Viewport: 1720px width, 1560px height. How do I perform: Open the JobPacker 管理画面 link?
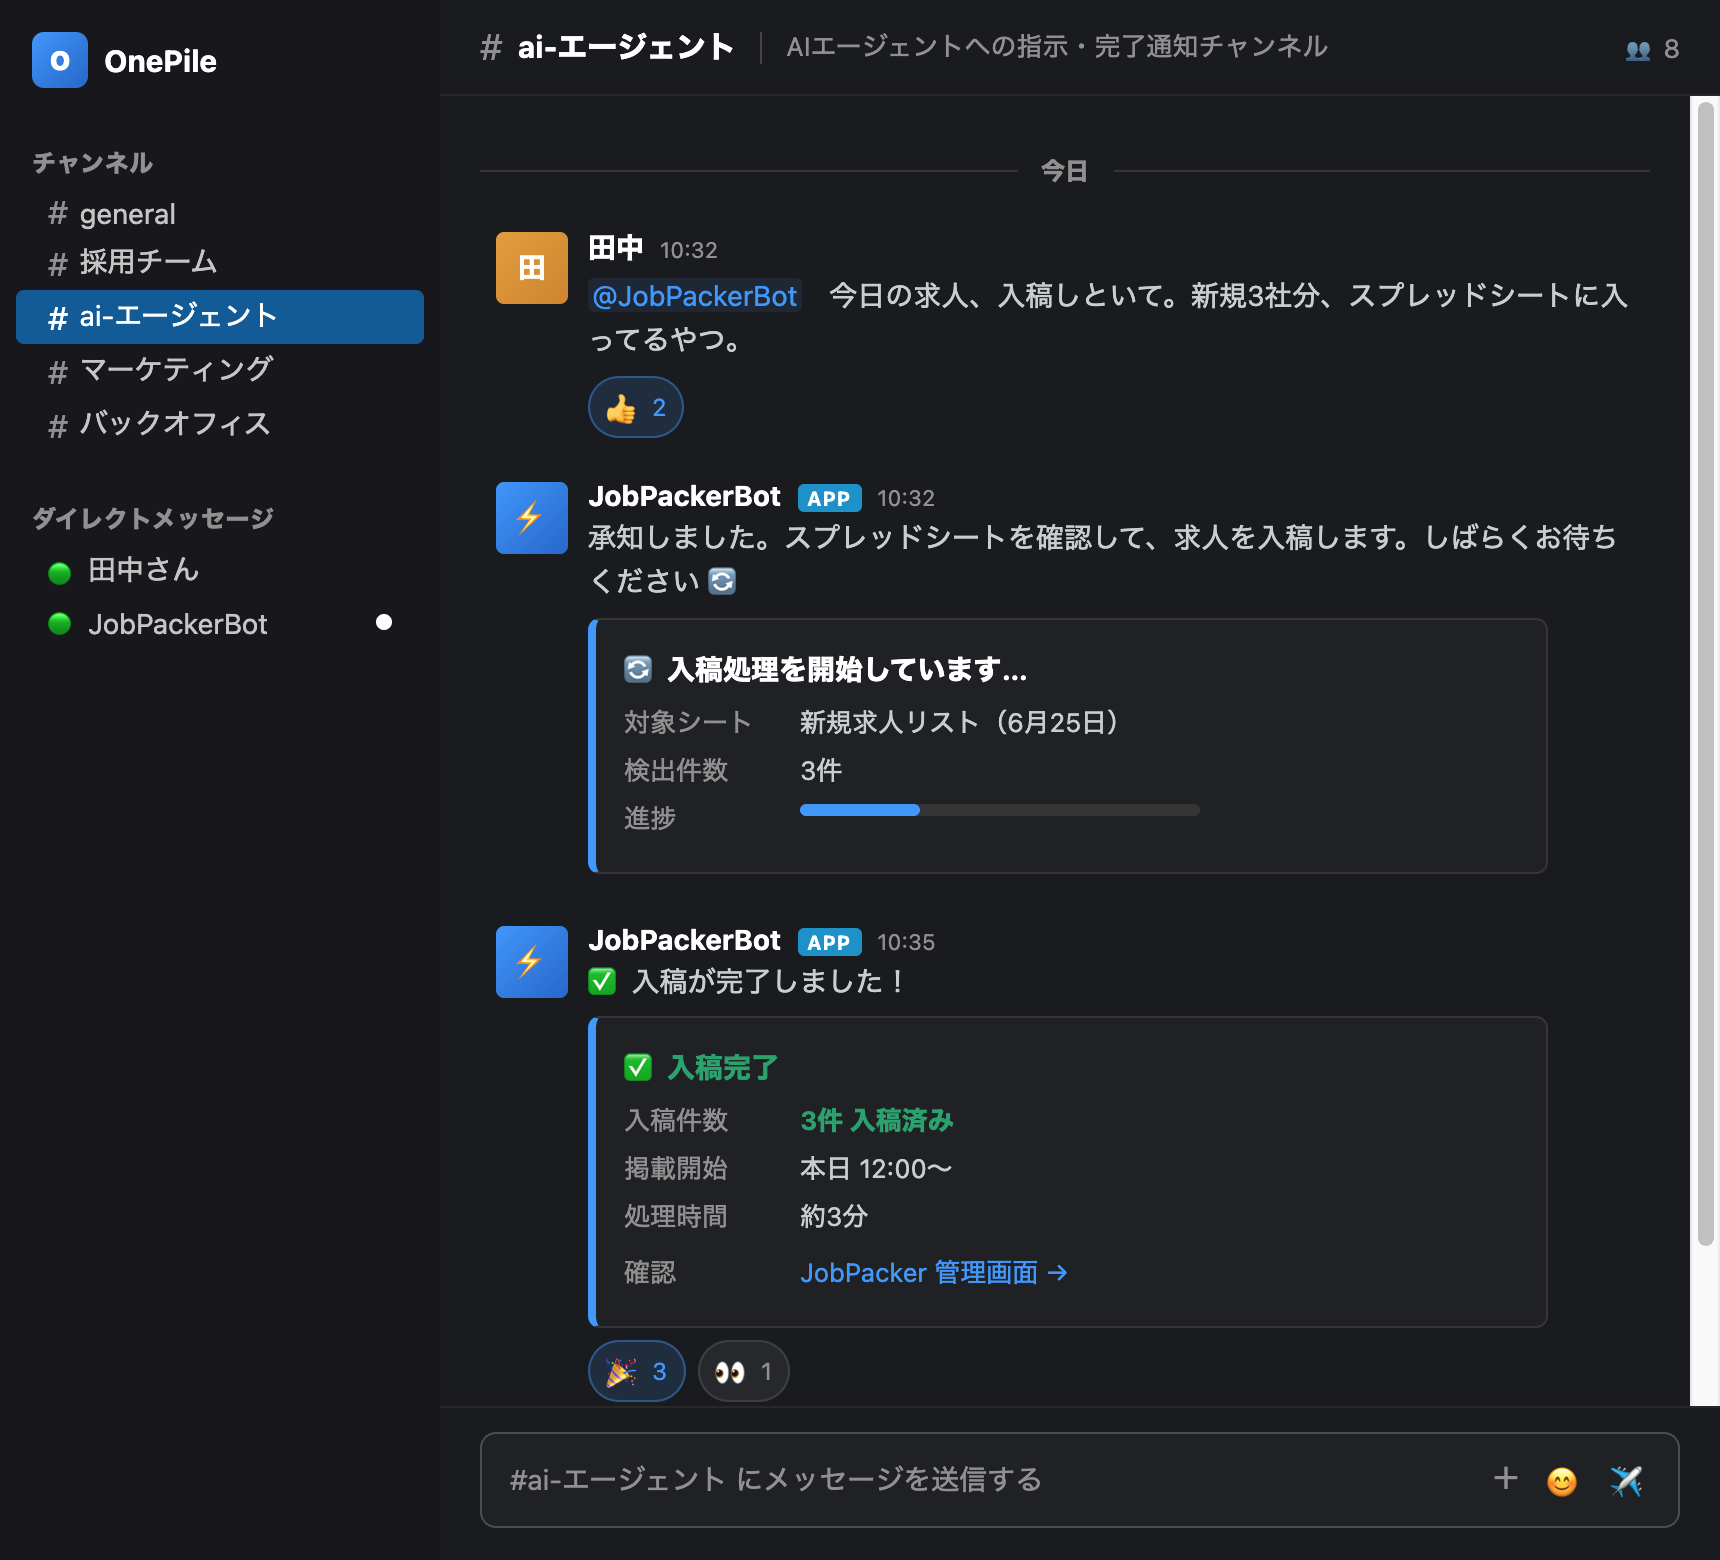pyautogui.click(x=934, y=1273)
